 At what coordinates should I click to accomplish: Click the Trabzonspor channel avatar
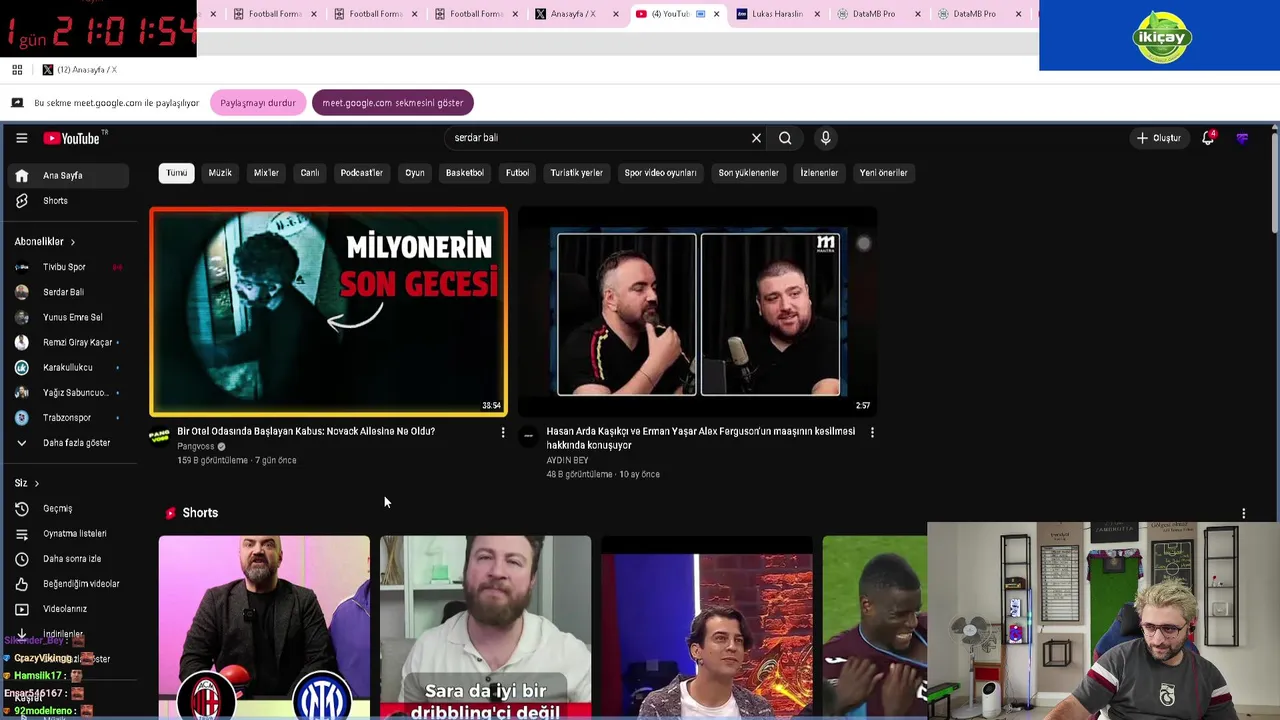[22, 418]
